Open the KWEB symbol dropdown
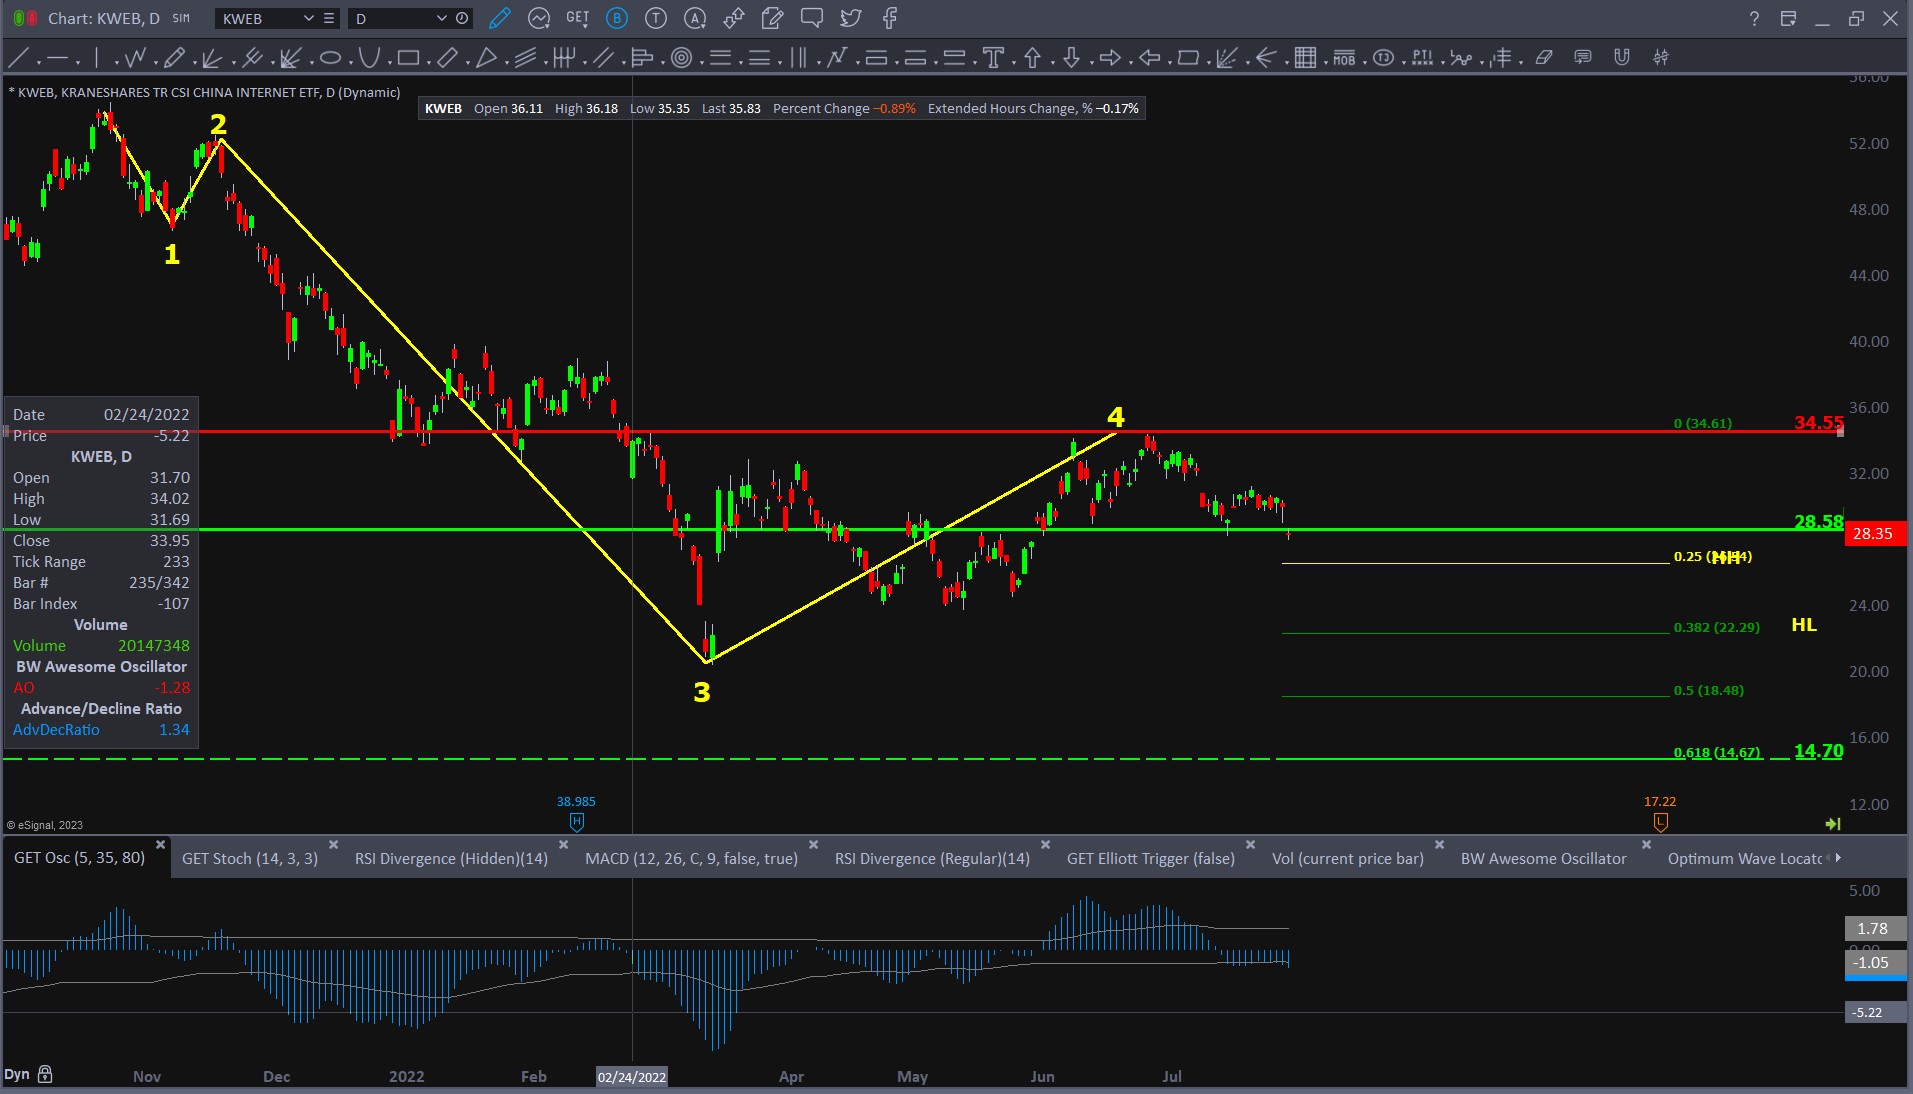Screen dimensions: 1913x1094 pyautogui.click(x=308, y=18)
